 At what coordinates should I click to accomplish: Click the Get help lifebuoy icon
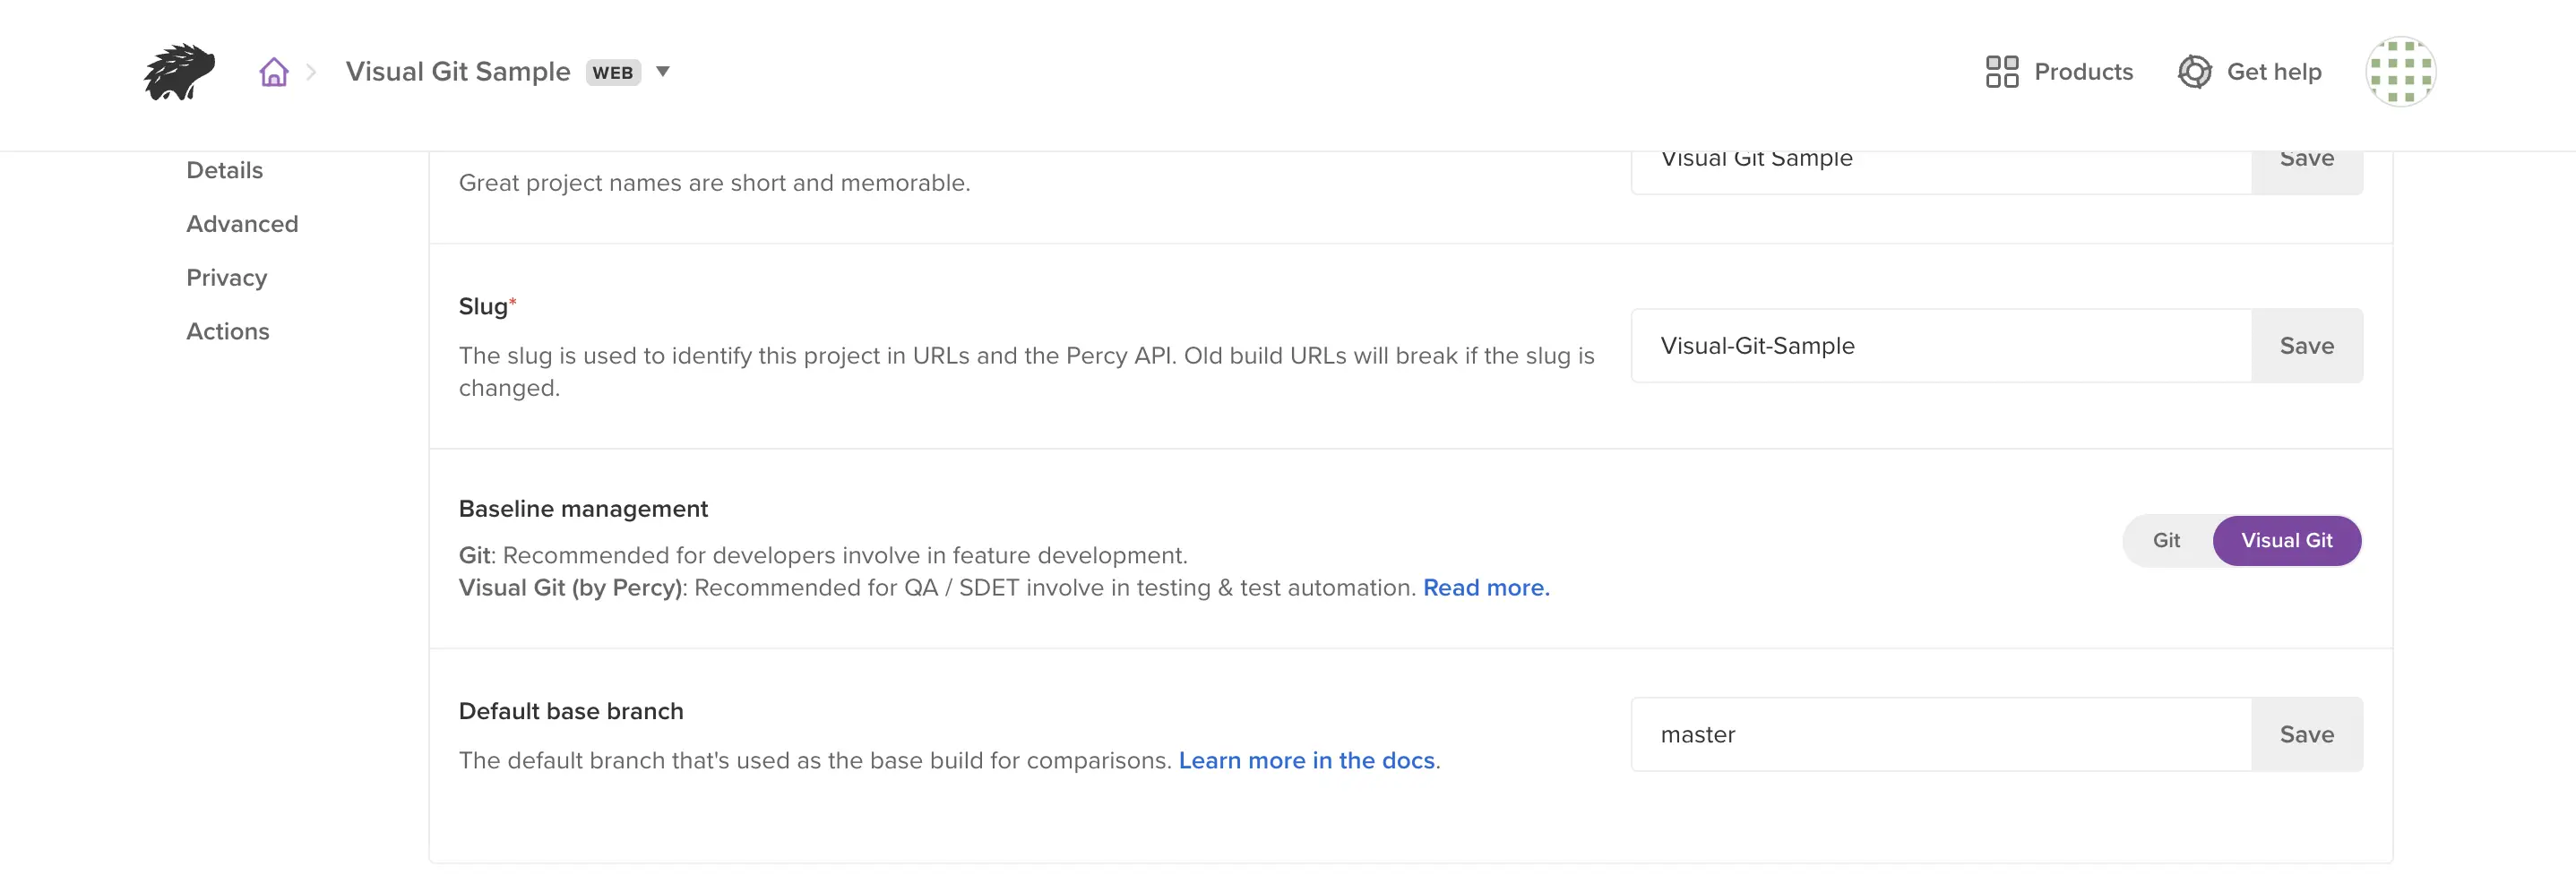tap(2194, 72)
